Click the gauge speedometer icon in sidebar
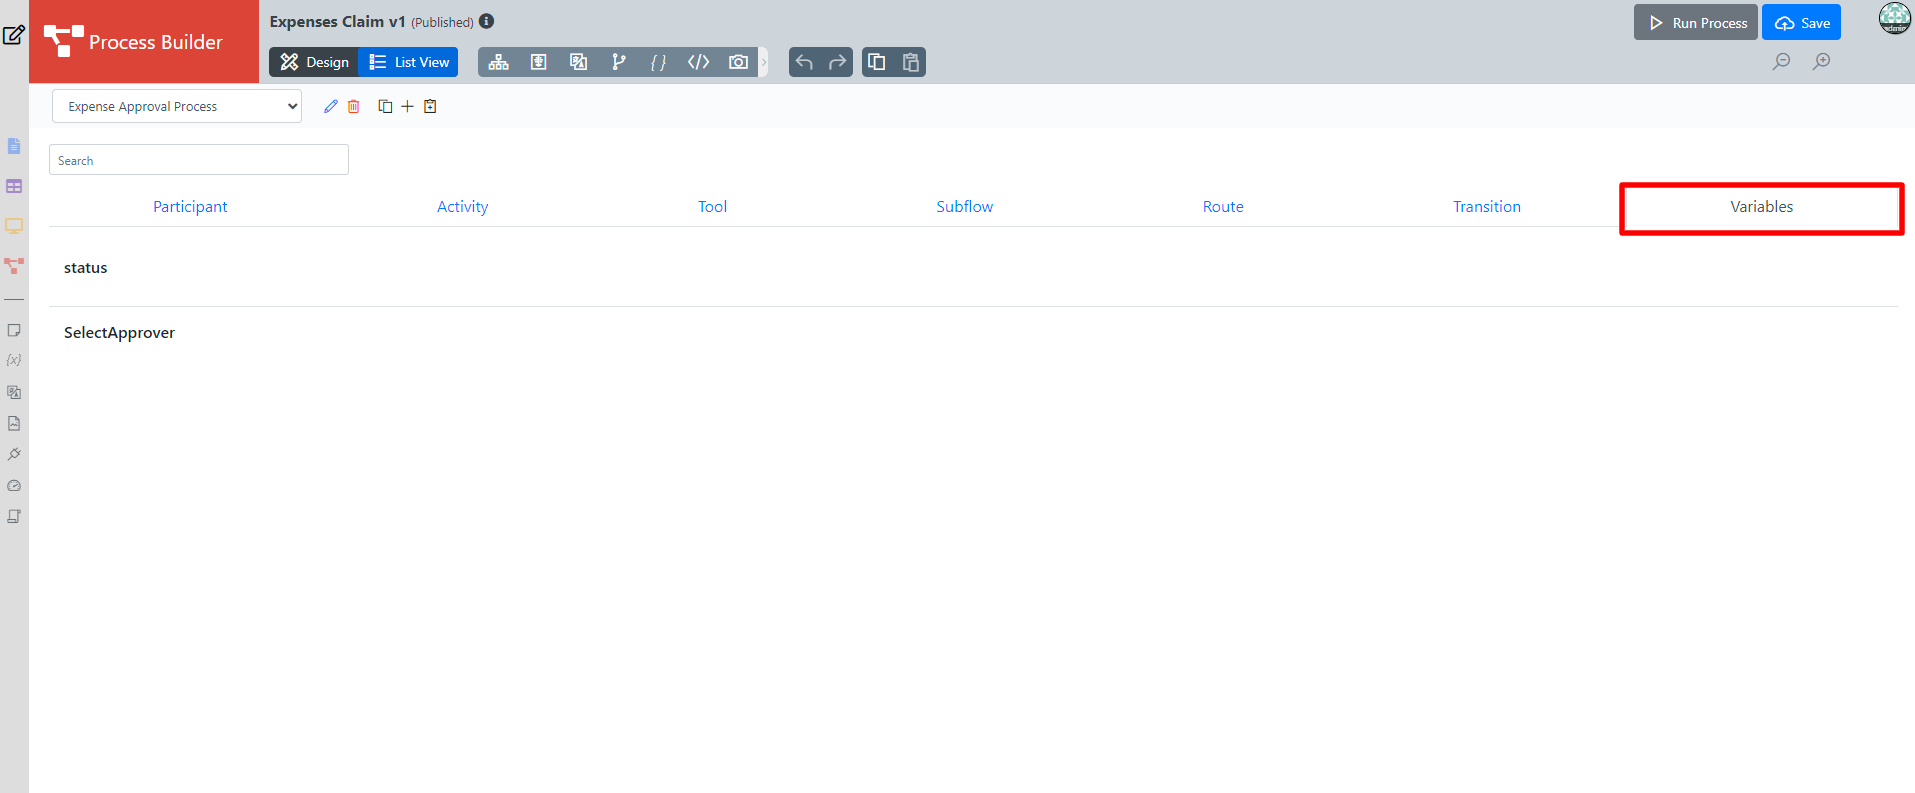The width and height of the screenshot is (1915, 793). tap(14, 485)
